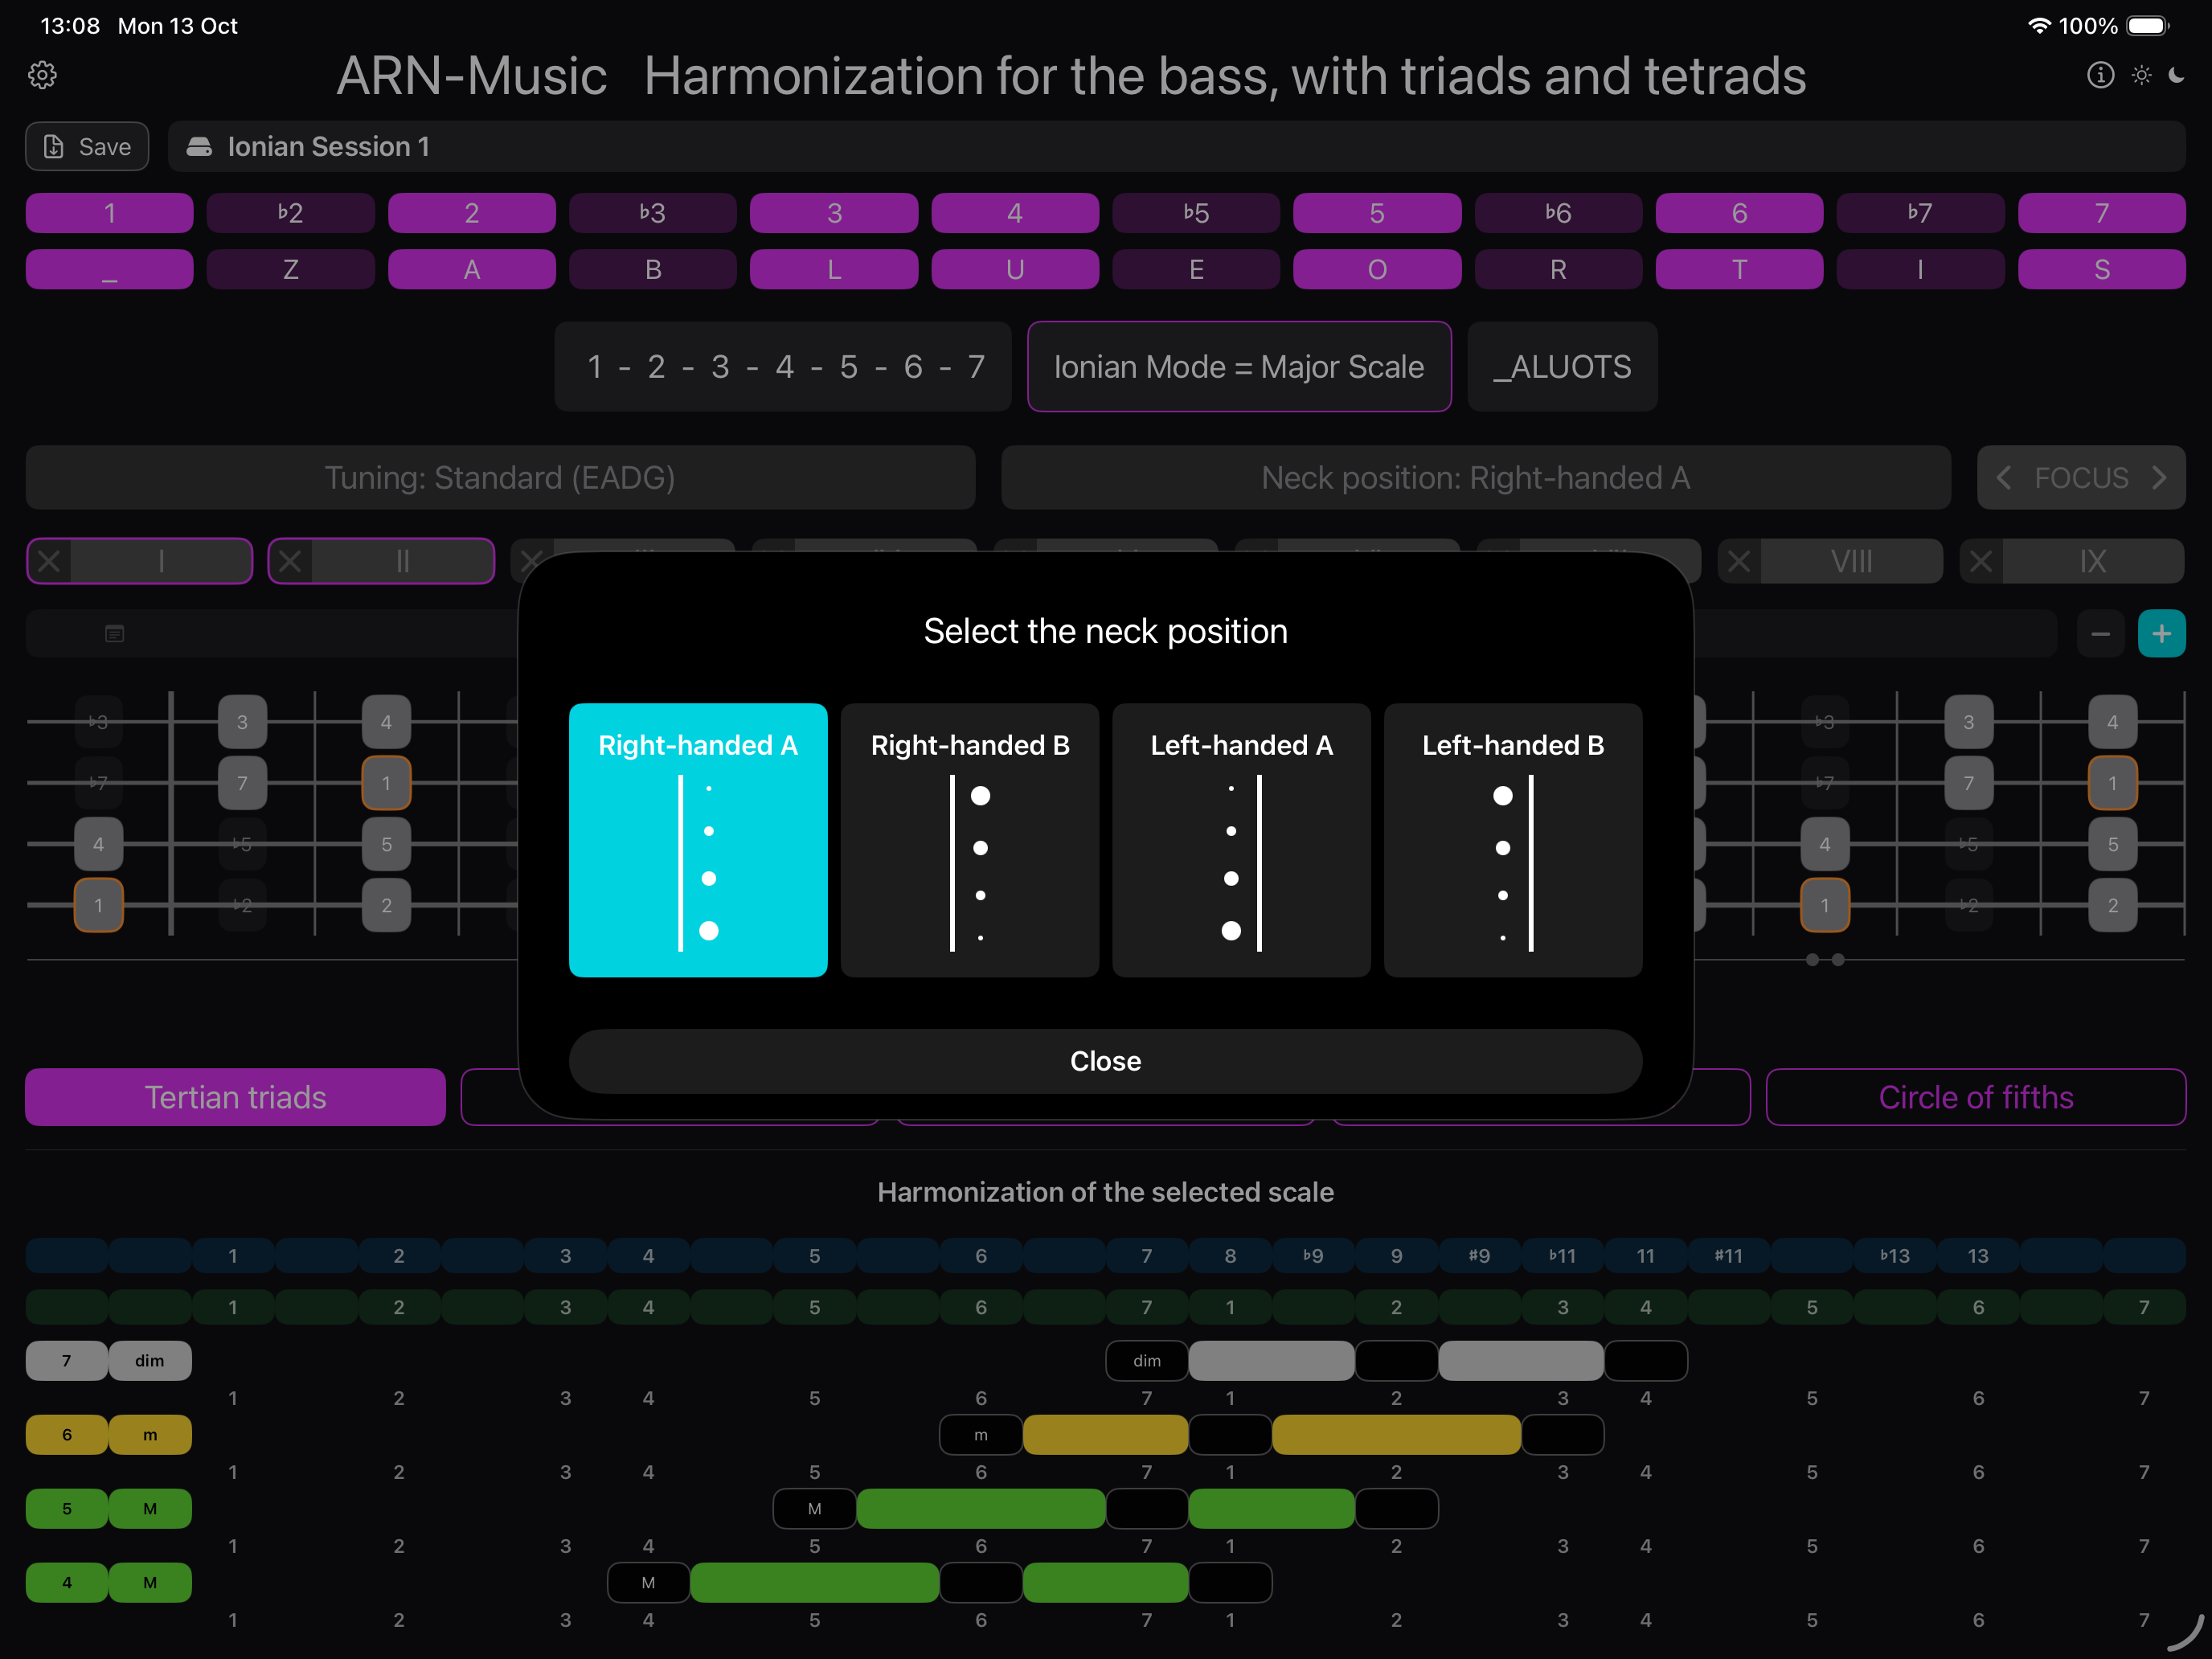Close the neck position dialog
The height and width of the screenshot is (1659, 2212).
[x=1105, y=1061]
